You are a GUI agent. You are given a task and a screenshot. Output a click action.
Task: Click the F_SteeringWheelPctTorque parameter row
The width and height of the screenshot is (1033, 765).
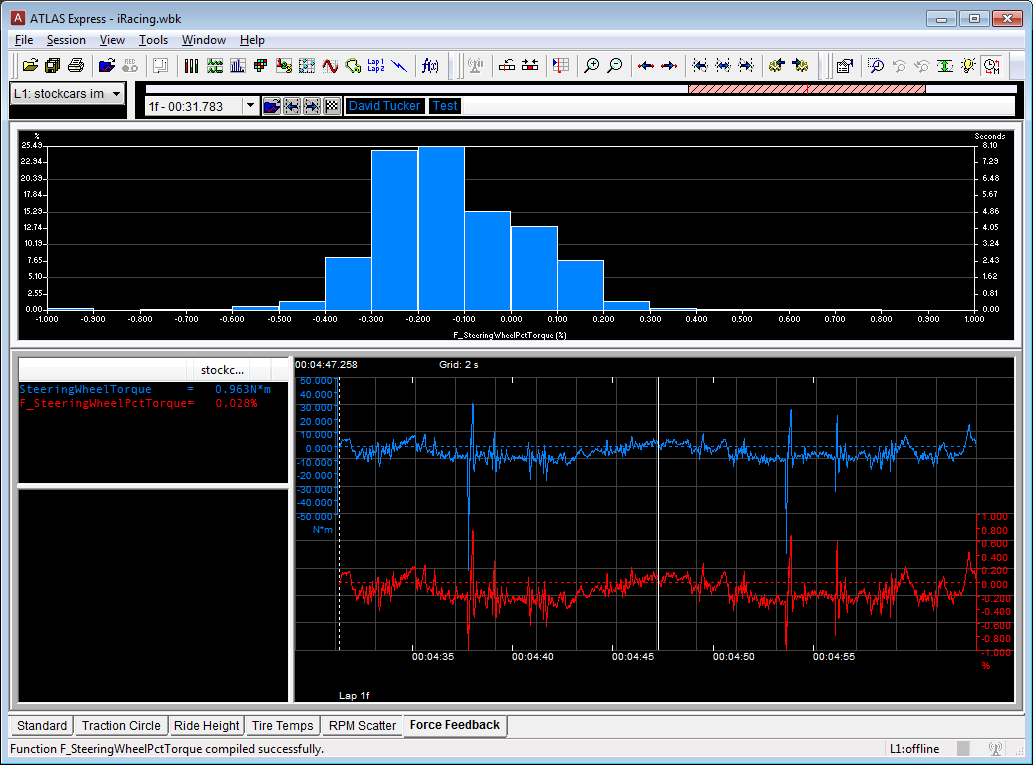coord(138,403)
